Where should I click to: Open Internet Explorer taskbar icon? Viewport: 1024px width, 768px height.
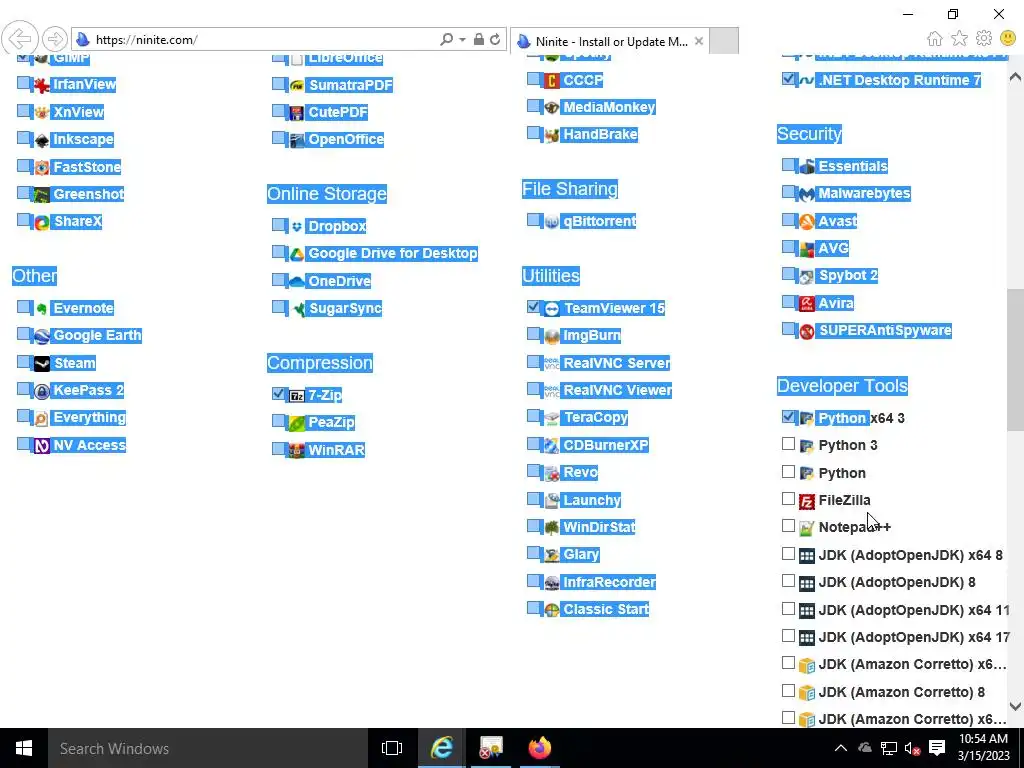pyautogui.click(x=441, y=748)
